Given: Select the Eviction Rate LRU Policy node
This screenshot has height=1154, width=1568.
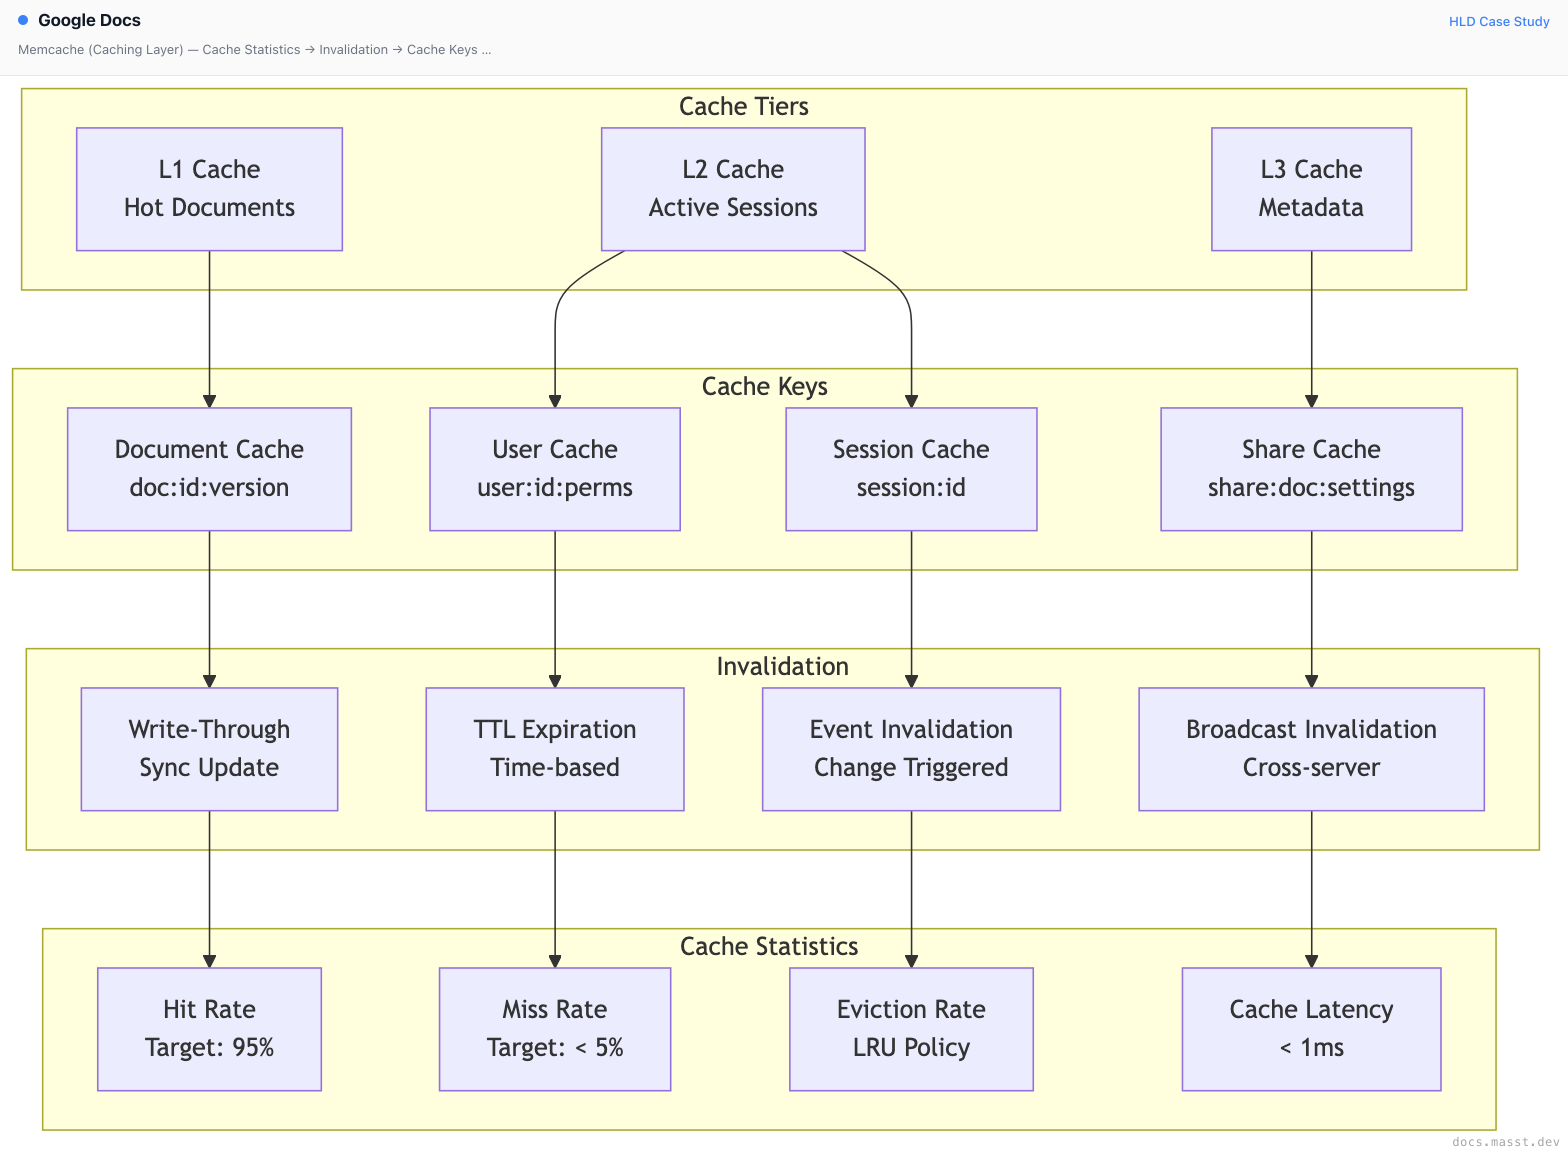Looking at the screenshot, I should [911, 1029].
